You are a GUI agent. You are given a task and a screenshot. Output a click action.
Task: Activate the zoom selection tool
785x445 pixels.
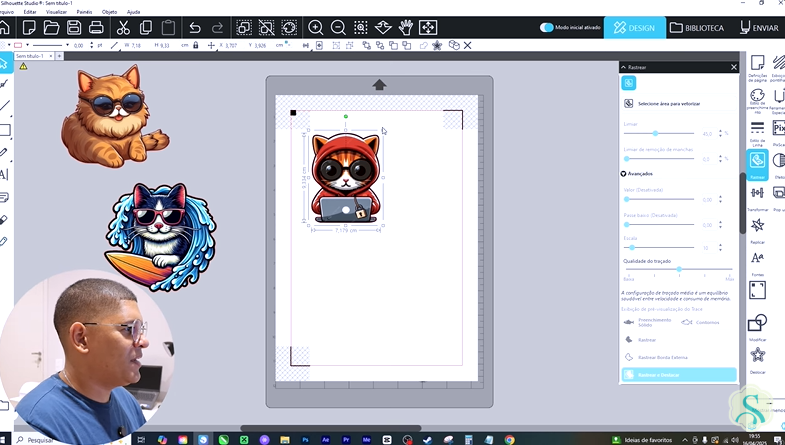click(360, 28)
